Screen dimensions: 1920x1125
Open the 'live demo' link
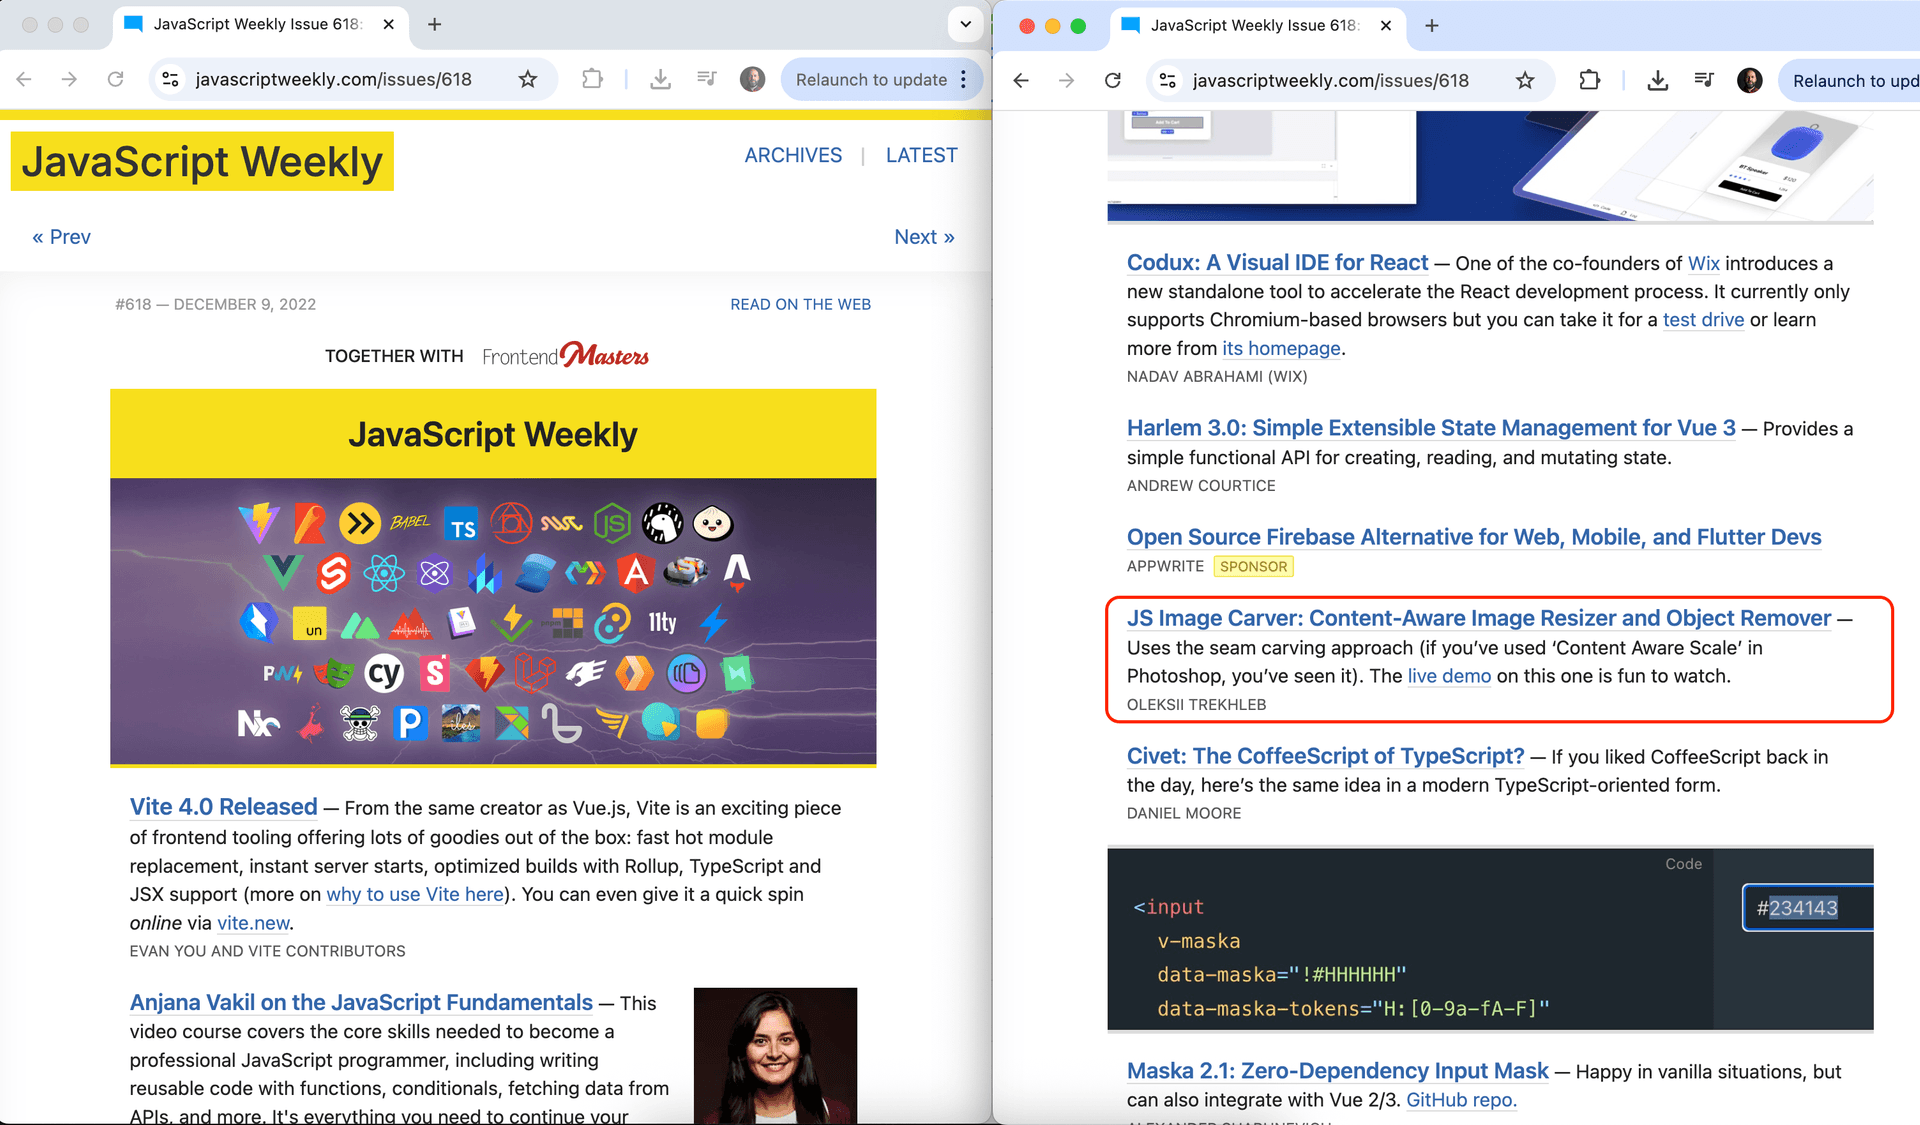pyautogui.click(x=1449, y=676)
